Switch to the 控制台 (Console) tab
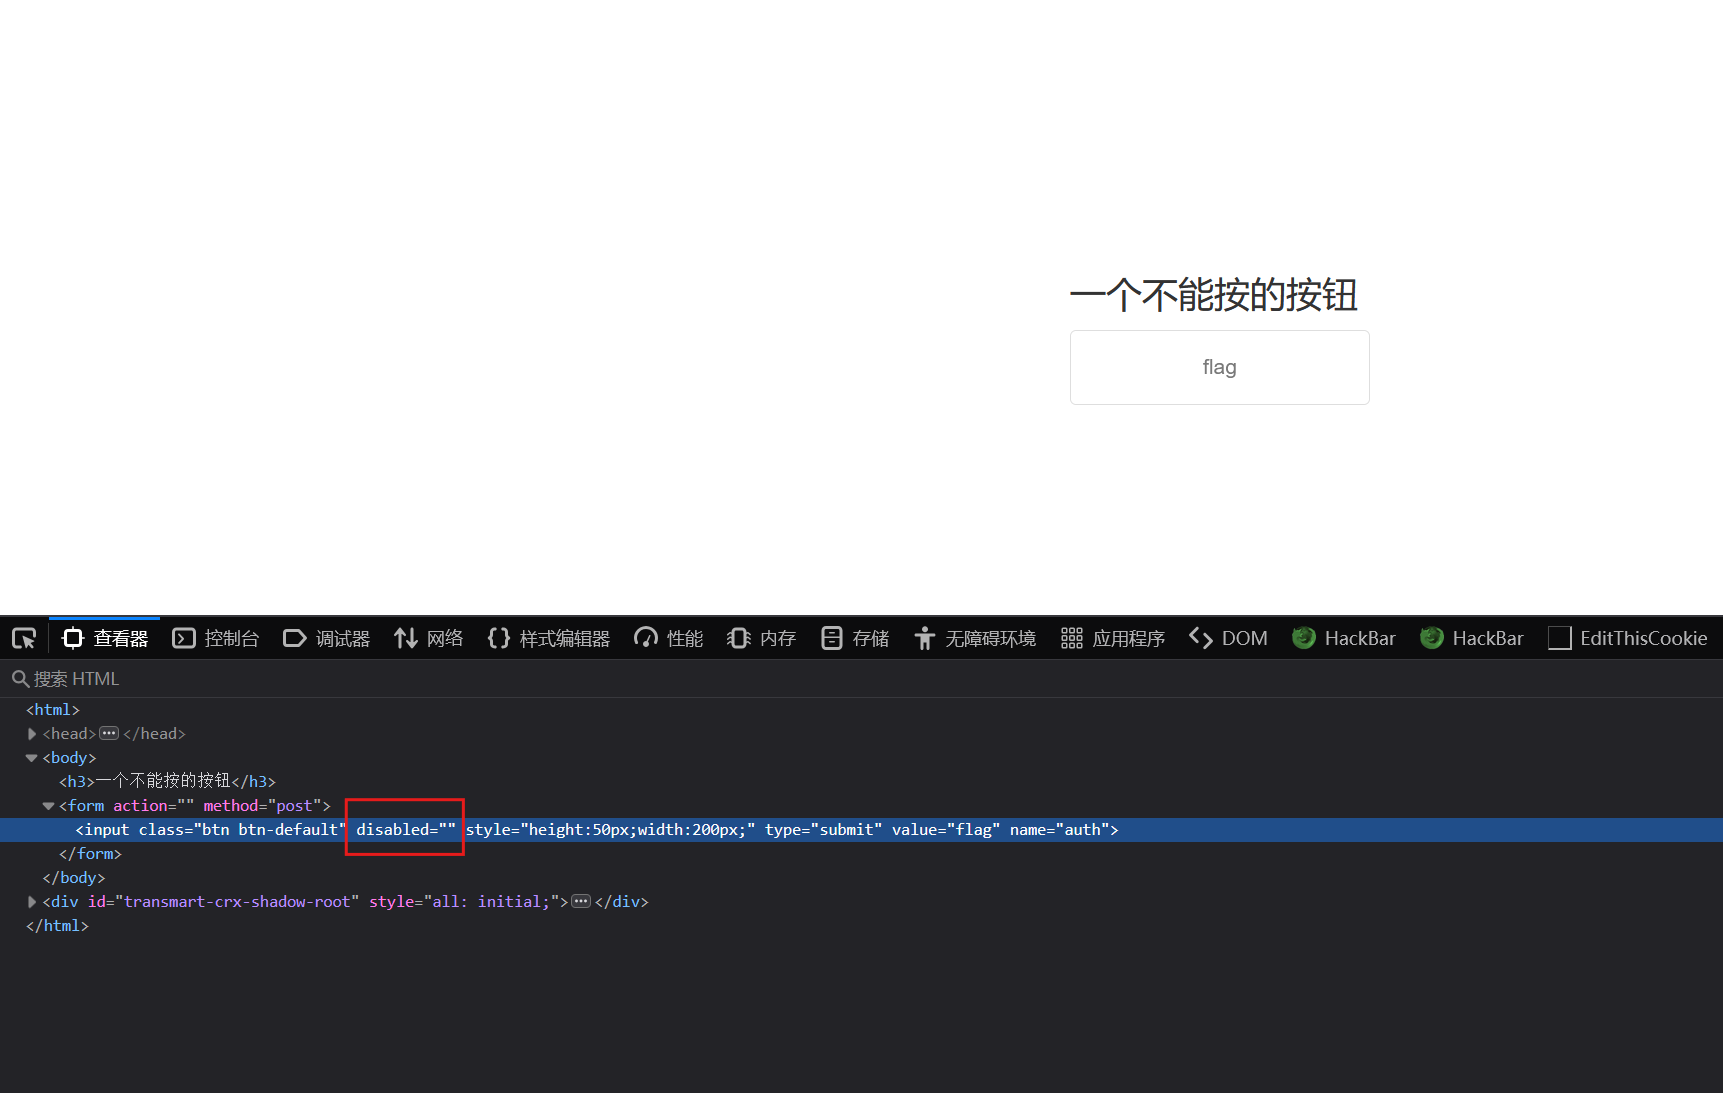1723x1093 pixels. (x=215, y=638)
